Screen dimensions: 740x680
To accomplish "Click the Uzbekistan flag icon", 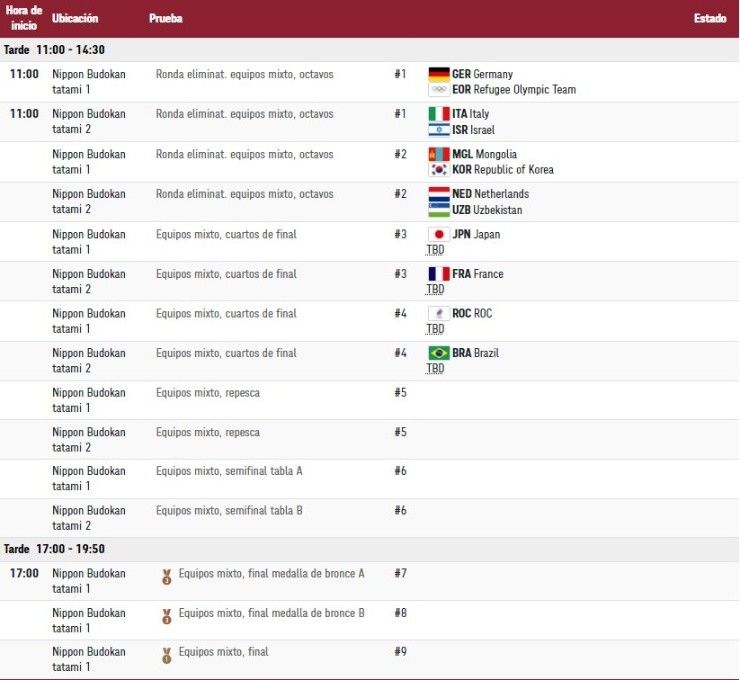I will click(x=438, y=210).
